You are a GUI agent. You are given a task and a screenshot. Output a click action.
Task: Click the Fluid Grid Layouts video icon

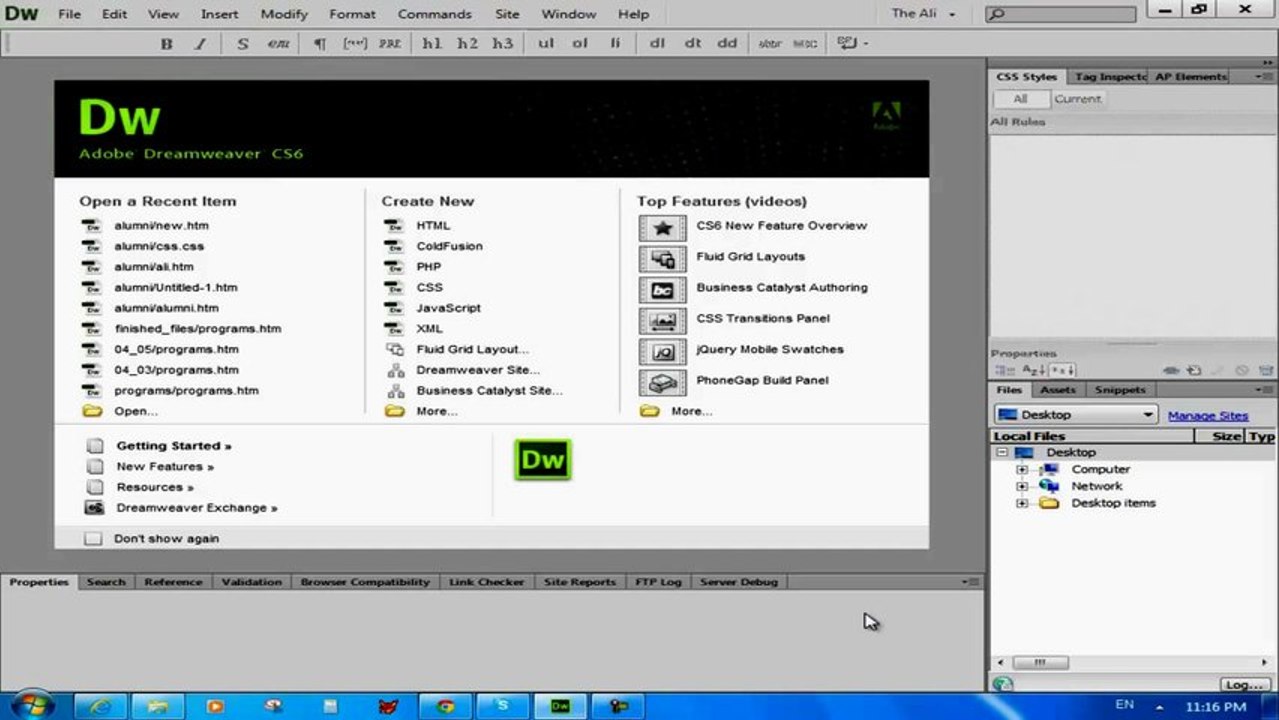[662, 258]
